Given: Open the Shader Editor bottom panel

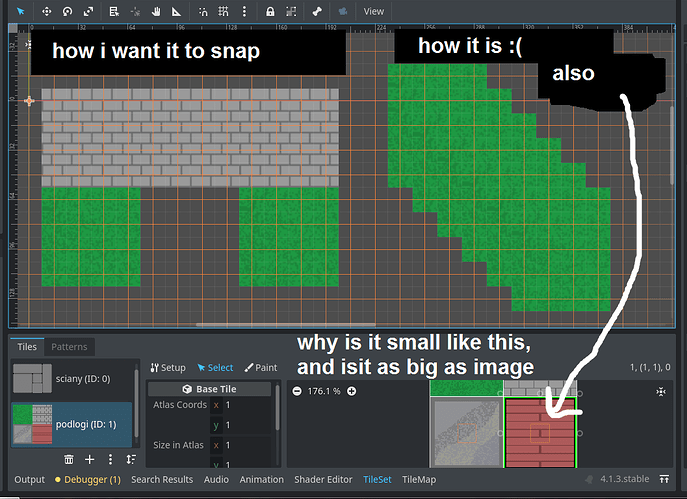Looking at the screenshot, I should click(323, 480).
